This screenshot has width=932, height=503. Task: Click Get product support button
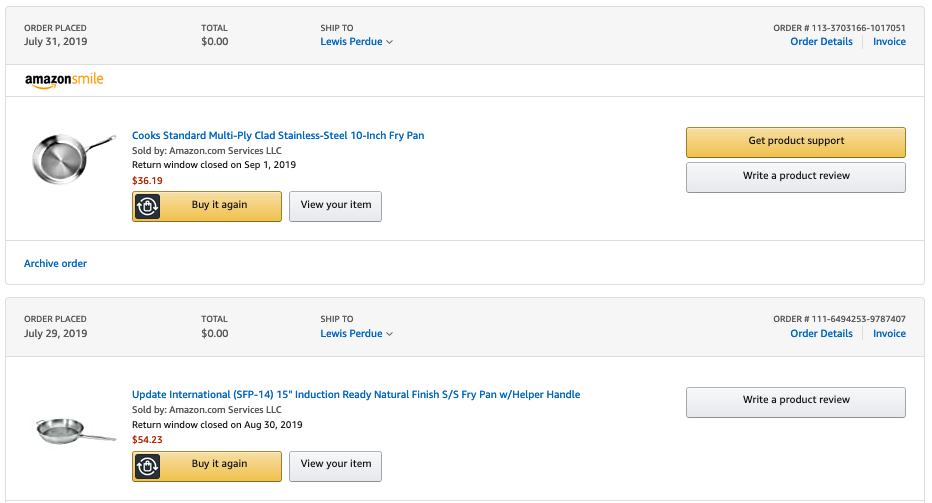point(796,142)
